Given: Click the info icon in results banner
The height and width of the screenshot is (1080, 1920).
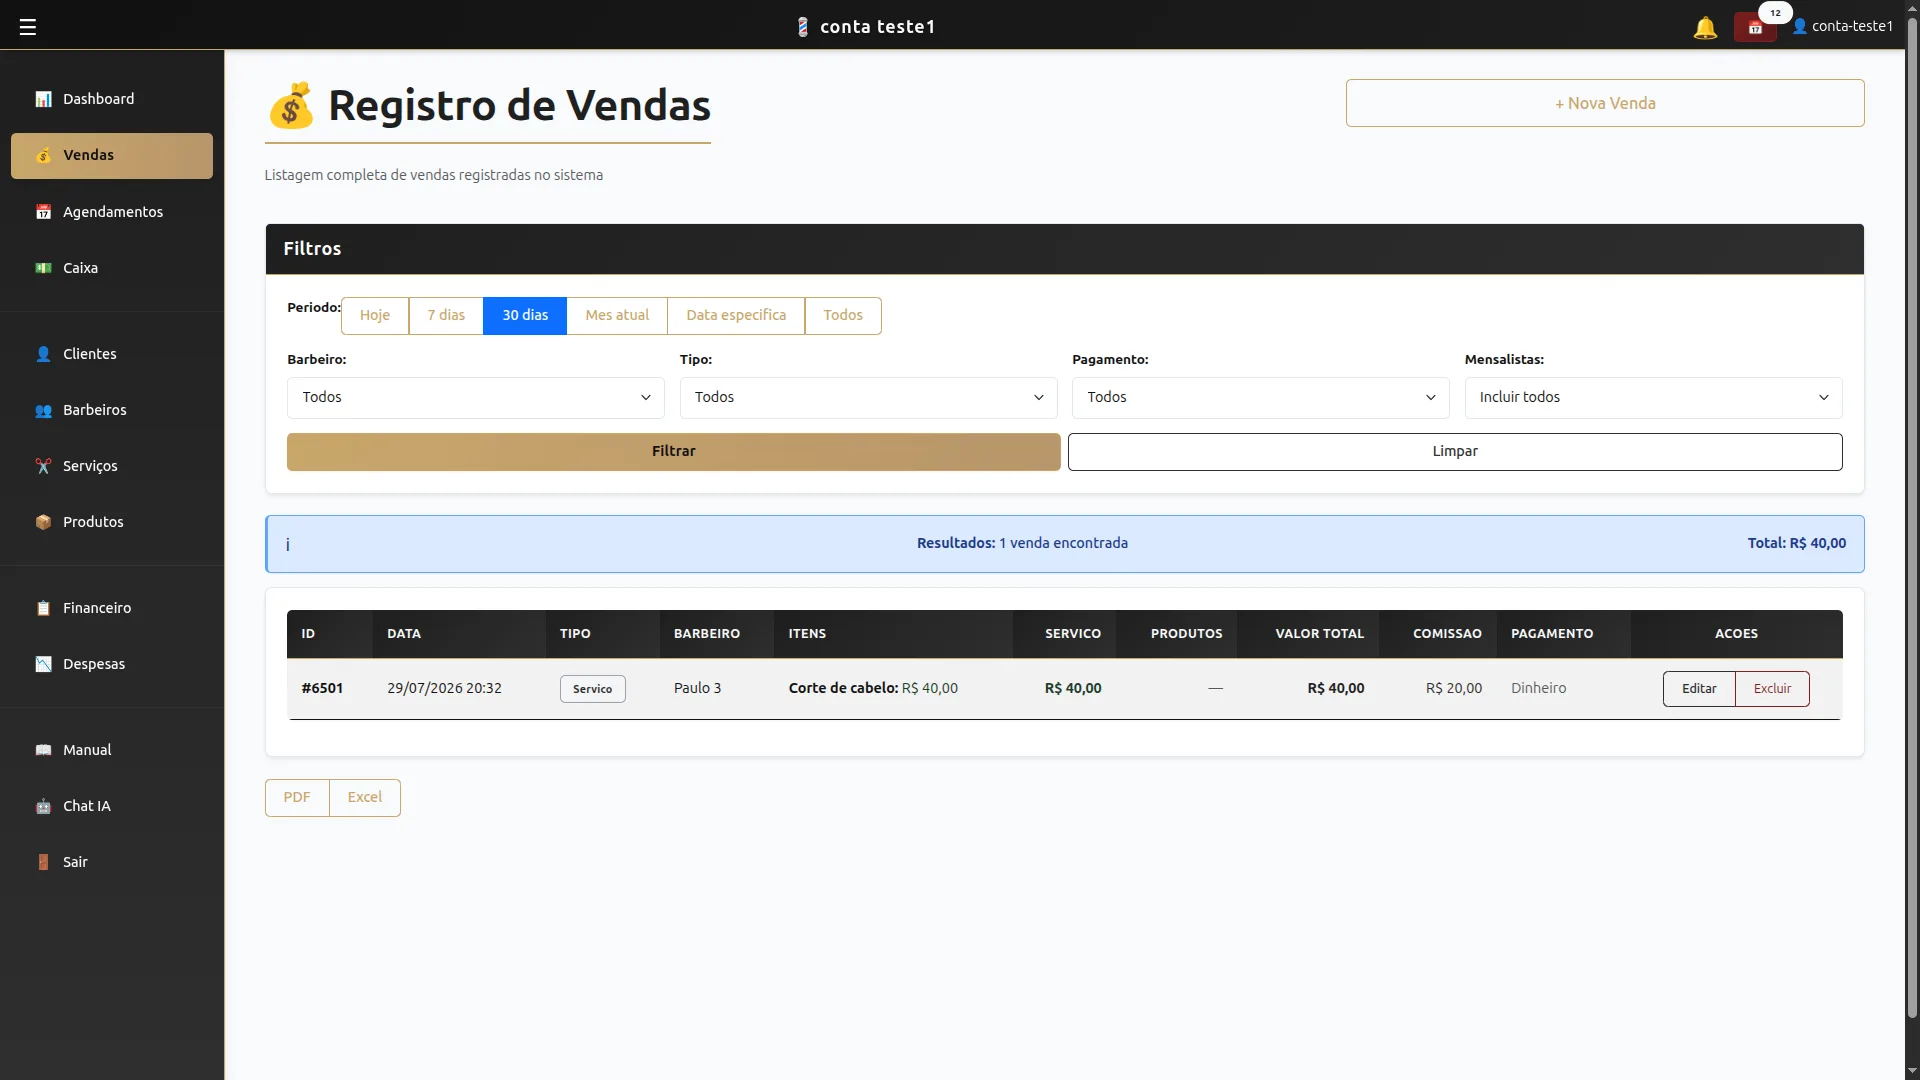Looking at the screenshot, I should pyautogui.click(x=288, y=544).
